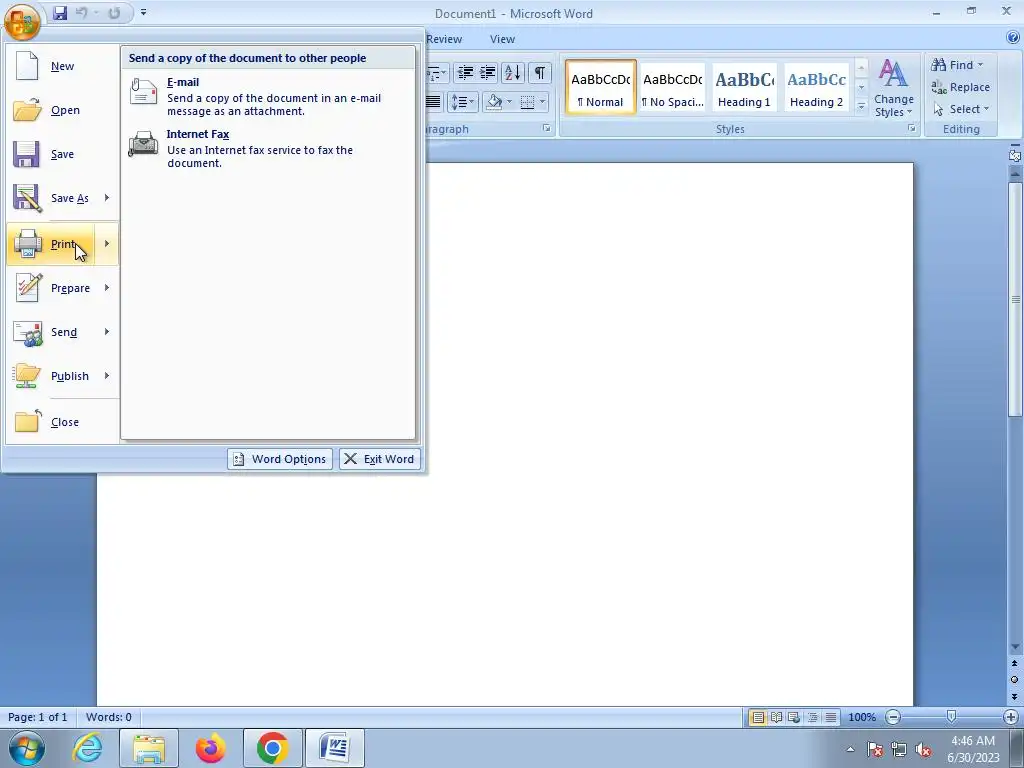Image resolution: width=1024 pixels, height=768 pixels.
Task: Open Paragraph dialog launcher
Action: click(x=547, y=129)
